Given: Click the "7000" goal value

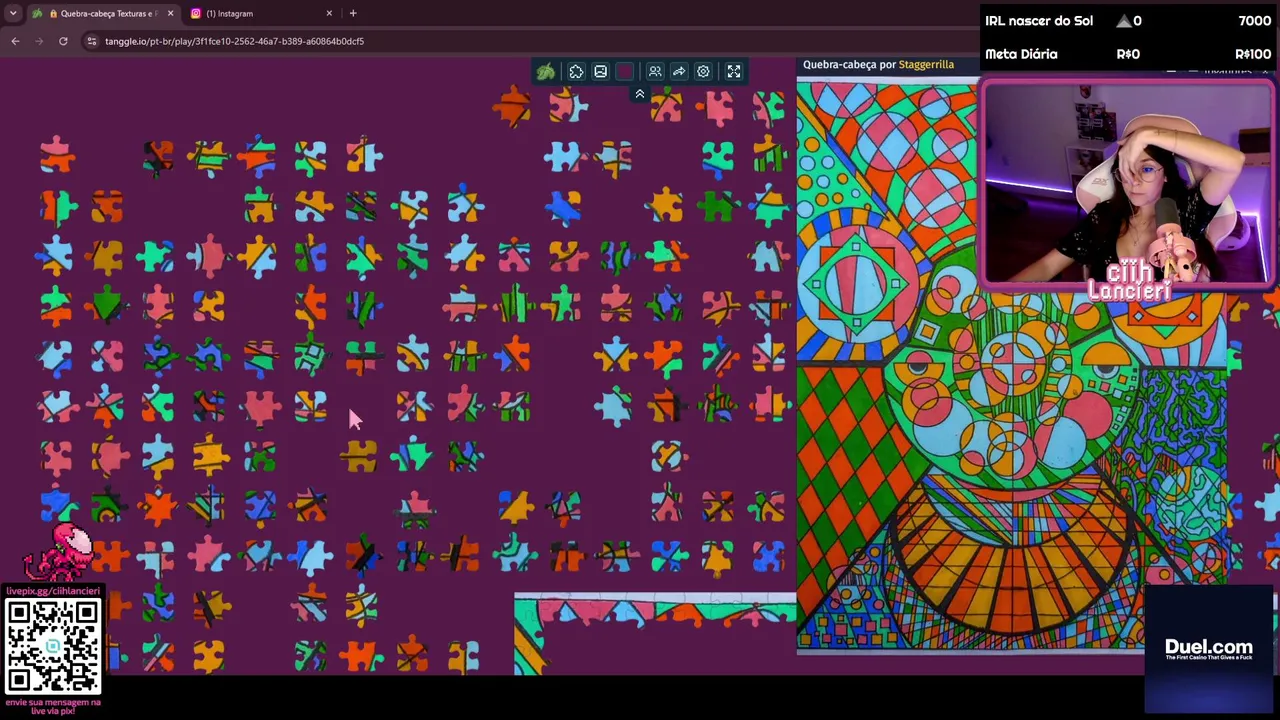Looking at the screenshot, I should [x=1254, y=21].
